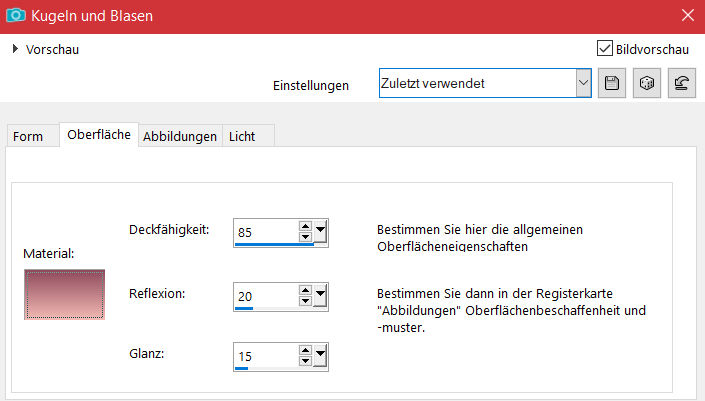Switch to the Abbildungen tab

tap(180, 136)
